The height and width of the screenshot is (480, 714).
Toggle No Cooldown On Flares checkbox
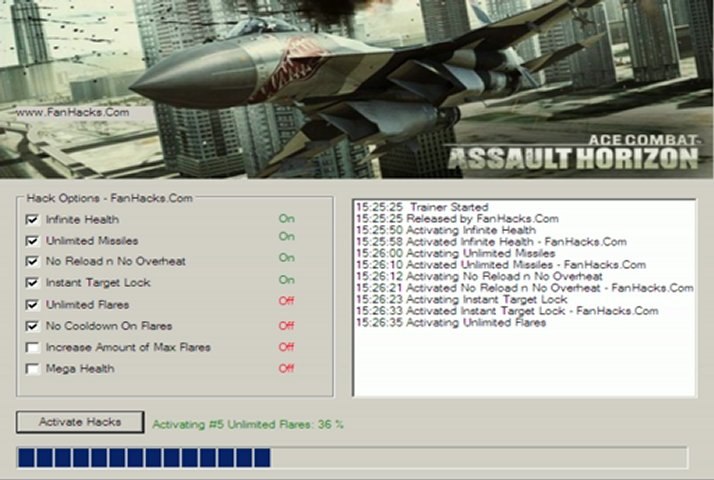point(32,326)
